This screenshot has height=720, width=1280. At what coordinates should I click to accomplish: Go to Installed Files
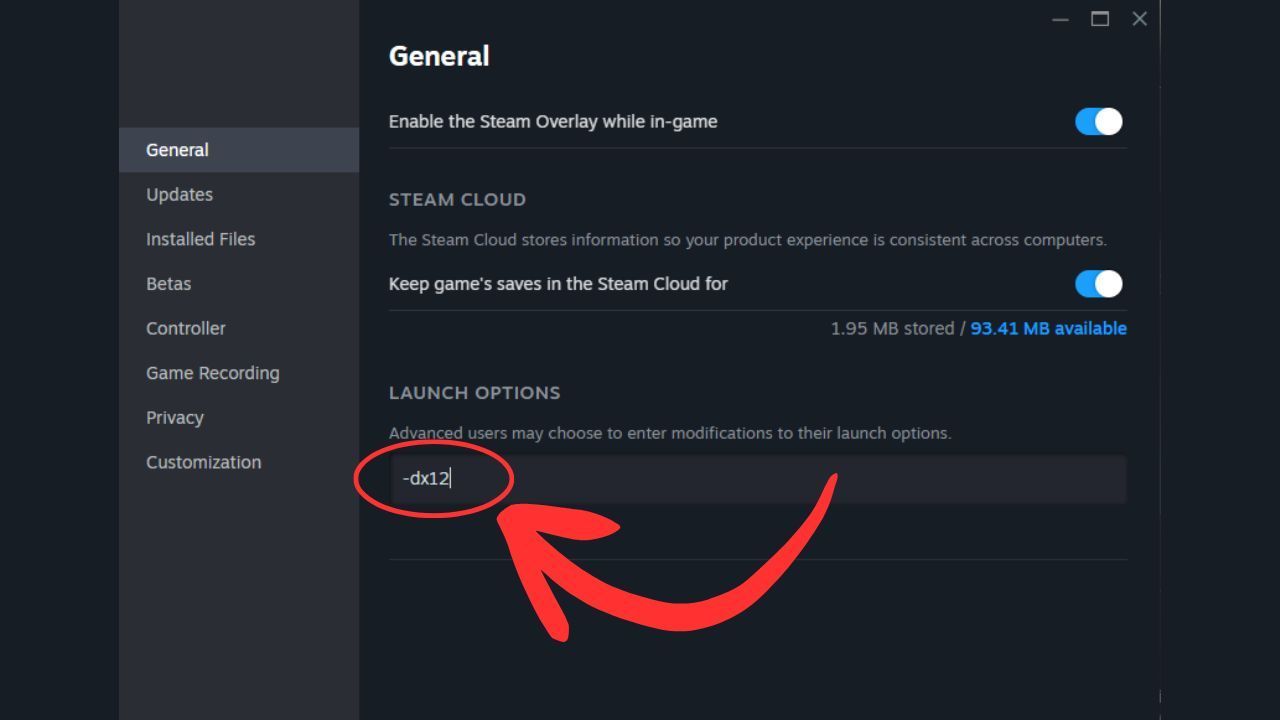[x=201, y=239]
